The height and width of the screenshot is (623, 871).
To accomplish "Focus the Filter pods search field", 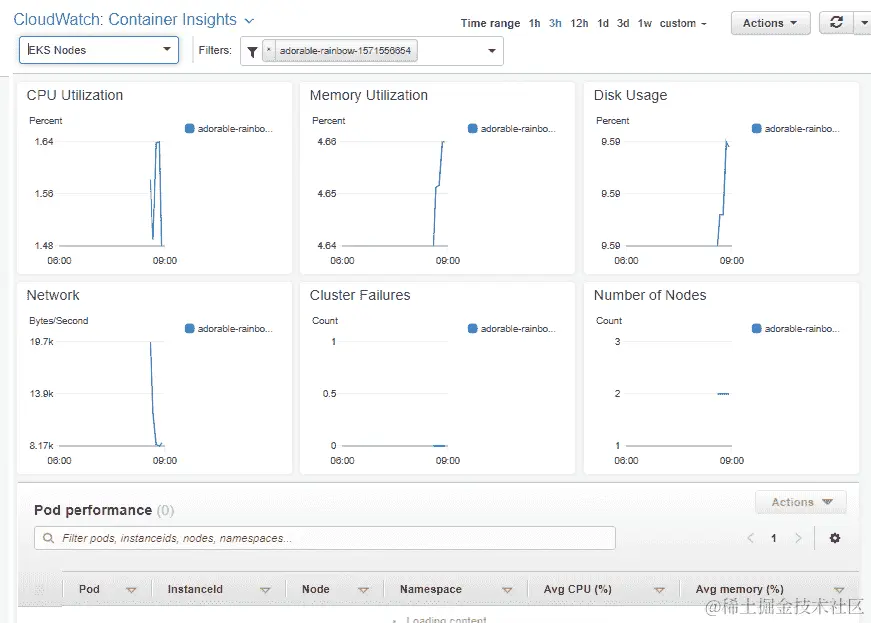I will 325,538.
